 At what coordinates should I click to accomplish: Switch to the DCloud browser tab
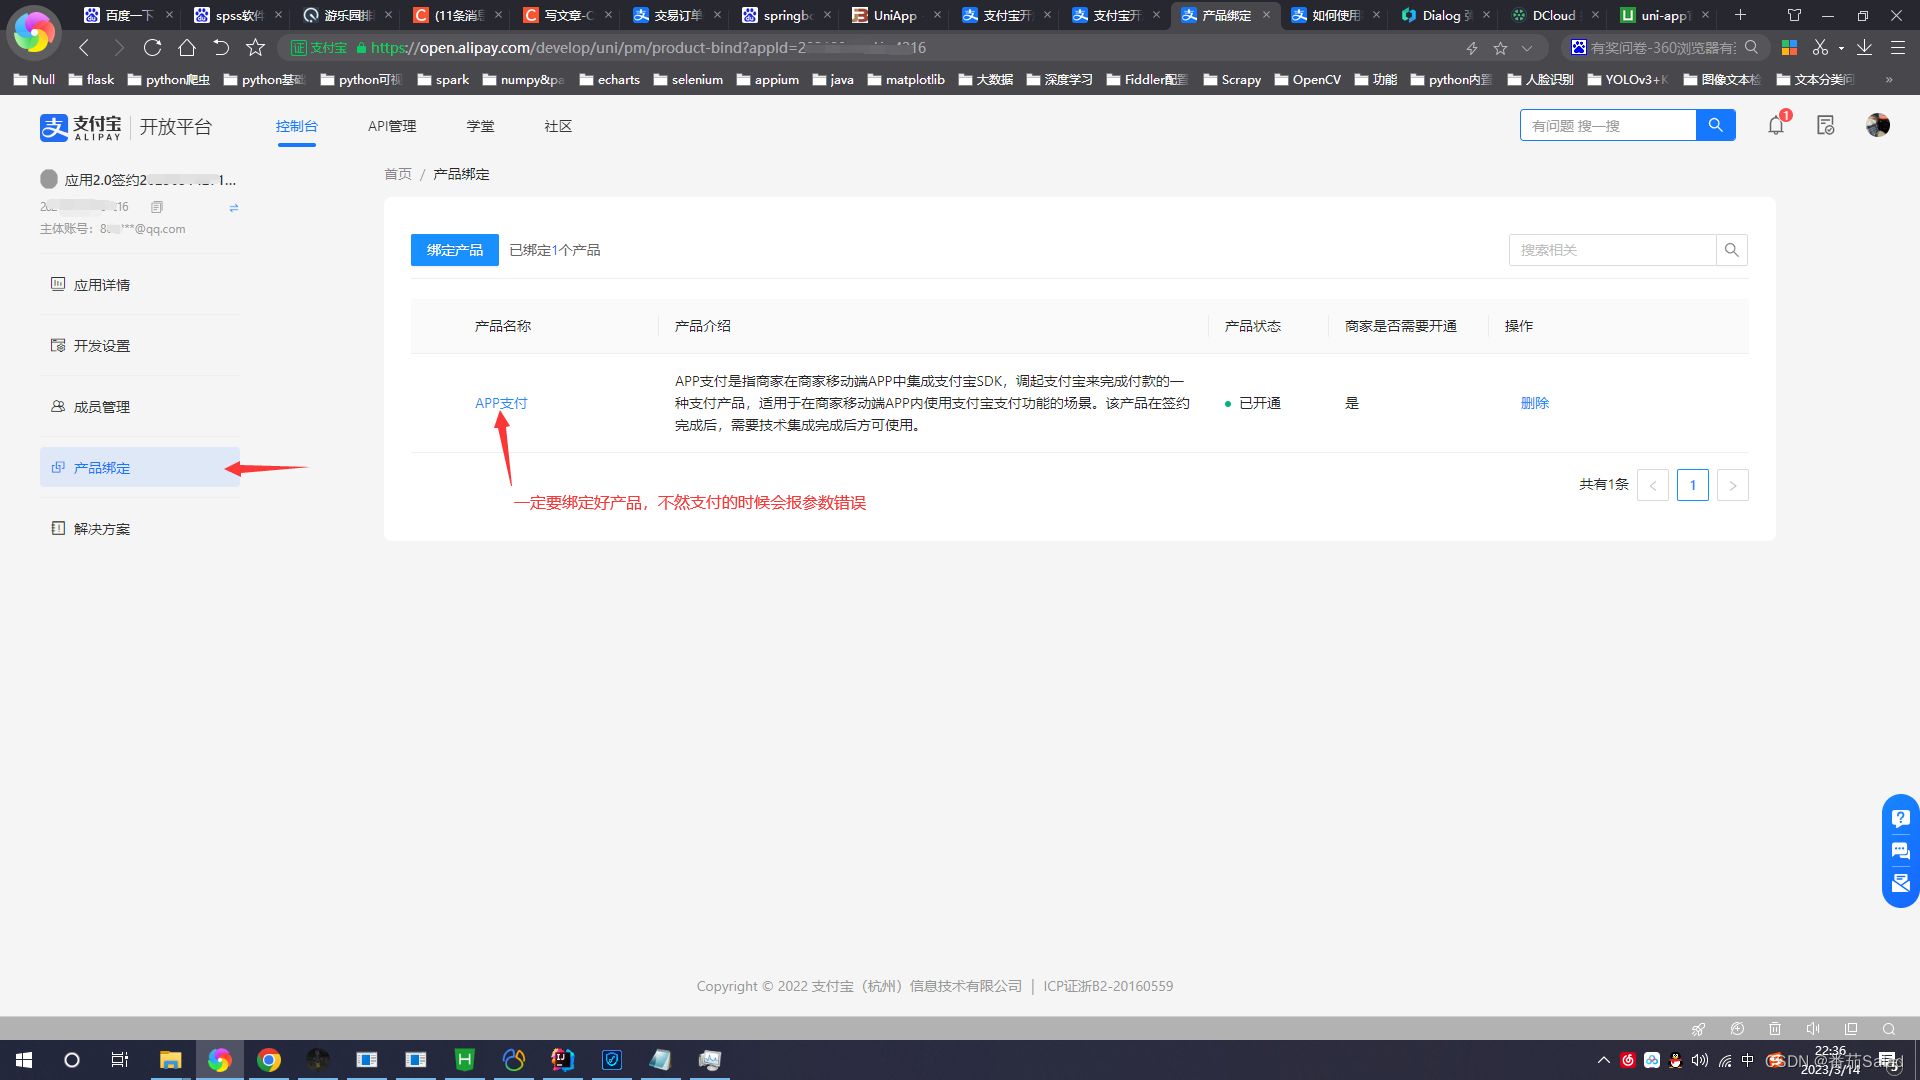tap(1555, 15)
